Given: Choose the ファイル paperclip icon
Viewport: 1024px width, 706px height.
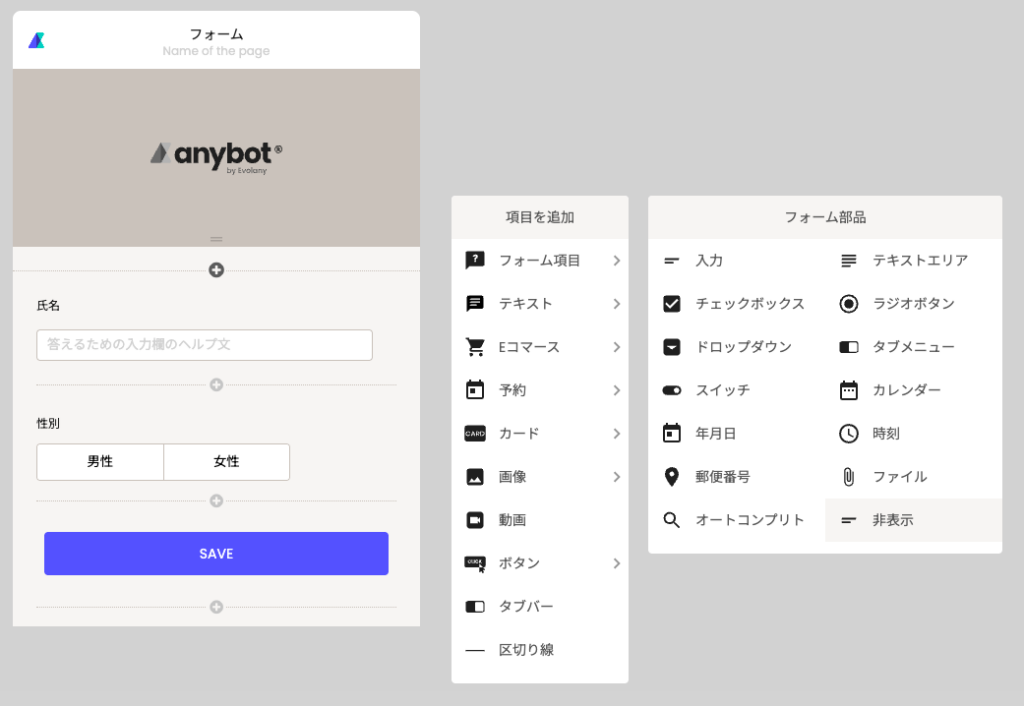Looking at the screenshot, I should point(848,477).
